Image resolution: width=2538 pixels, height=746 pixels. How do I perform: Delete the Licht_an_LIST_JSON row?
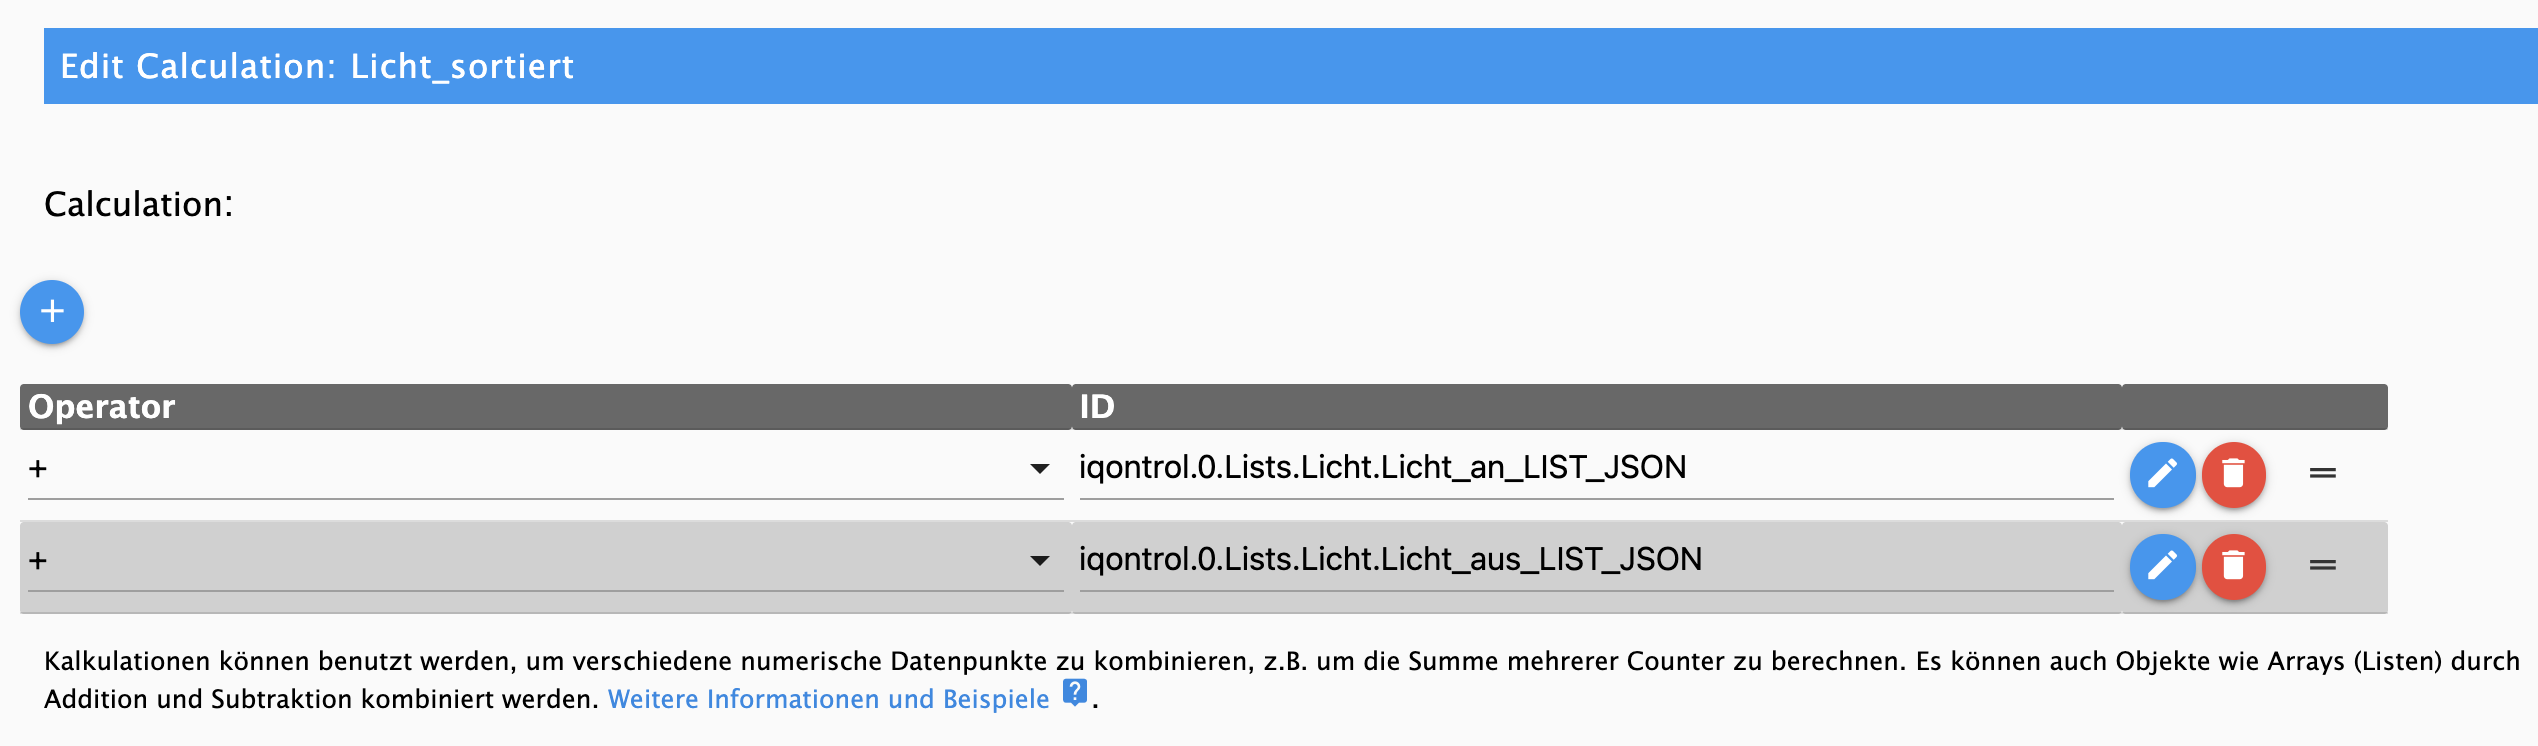(2233, 474)
